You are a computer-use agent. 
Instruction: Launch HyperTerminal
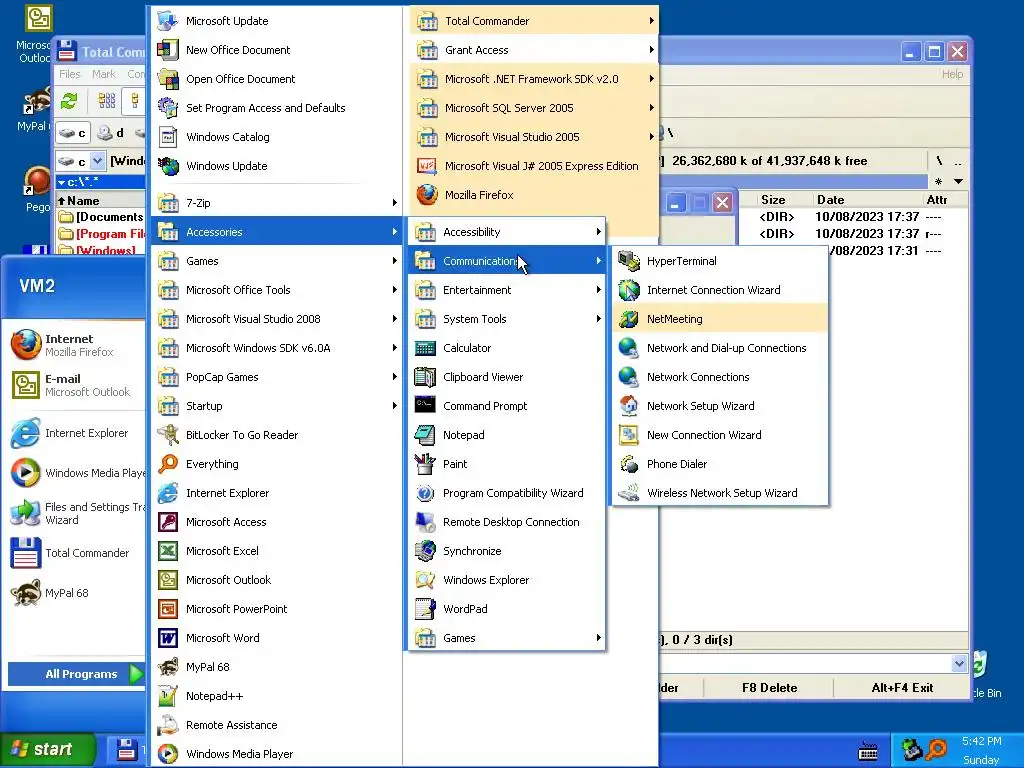[720, 261]
